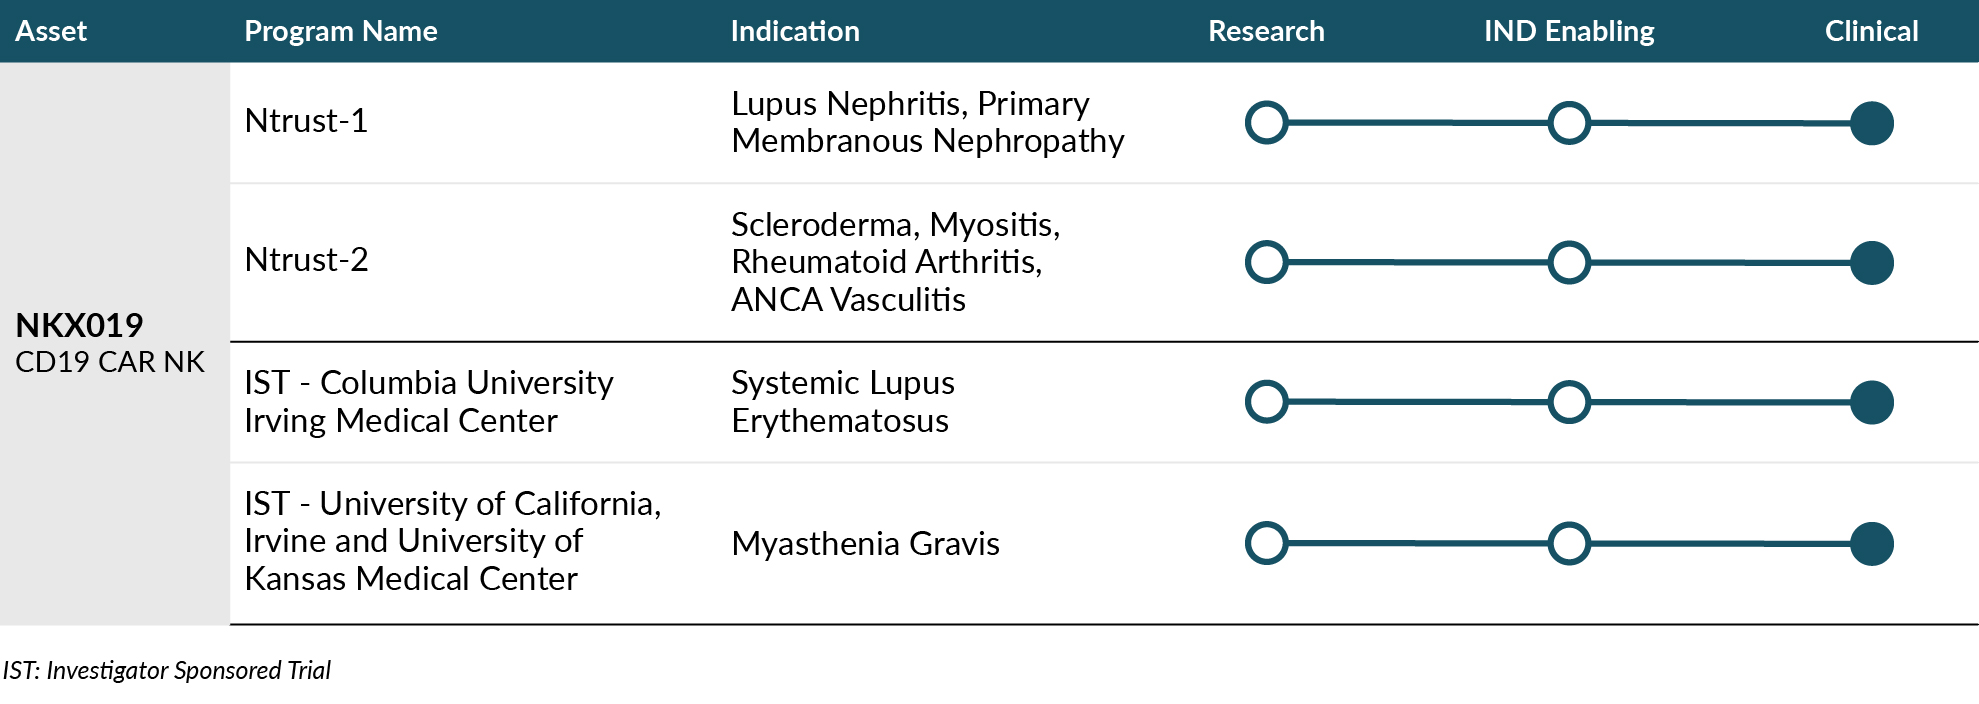Click the Ntrust-2 IND Enabling circle
Screen dimensions: 1979x704
point(1569,262)
